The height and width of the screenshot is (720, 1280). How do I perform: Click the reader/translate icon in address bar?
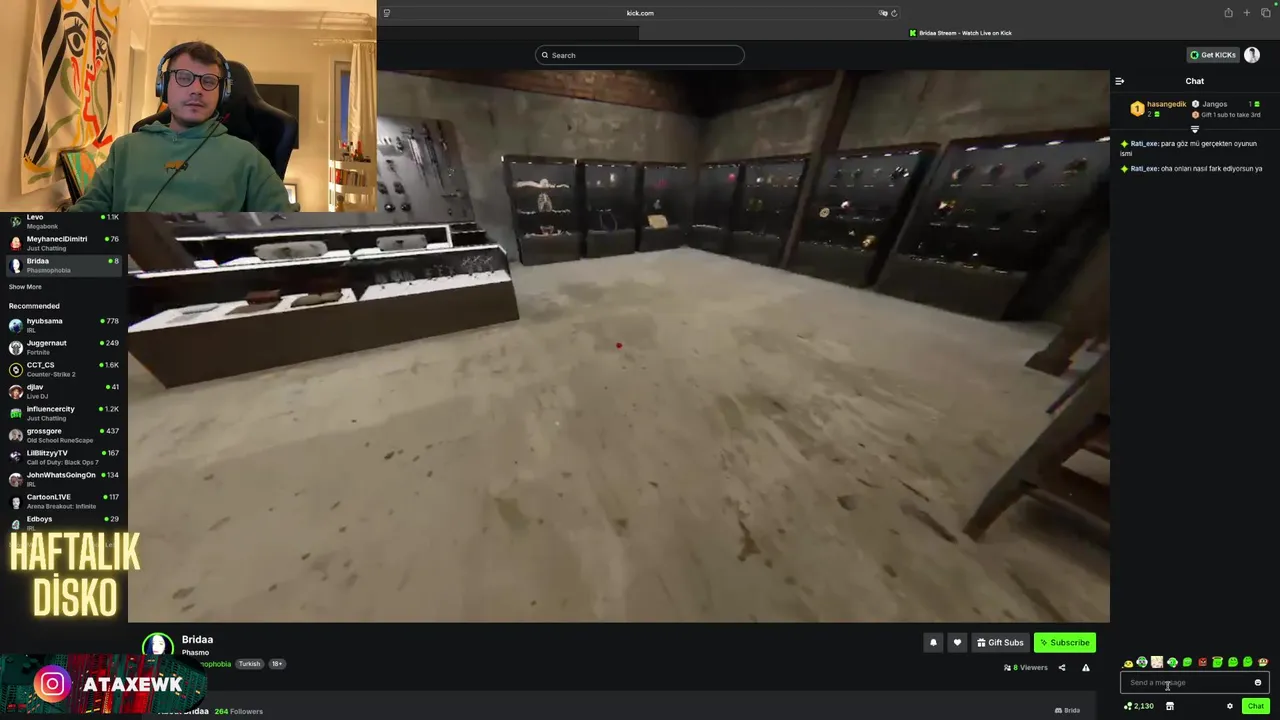coord(883,13)
